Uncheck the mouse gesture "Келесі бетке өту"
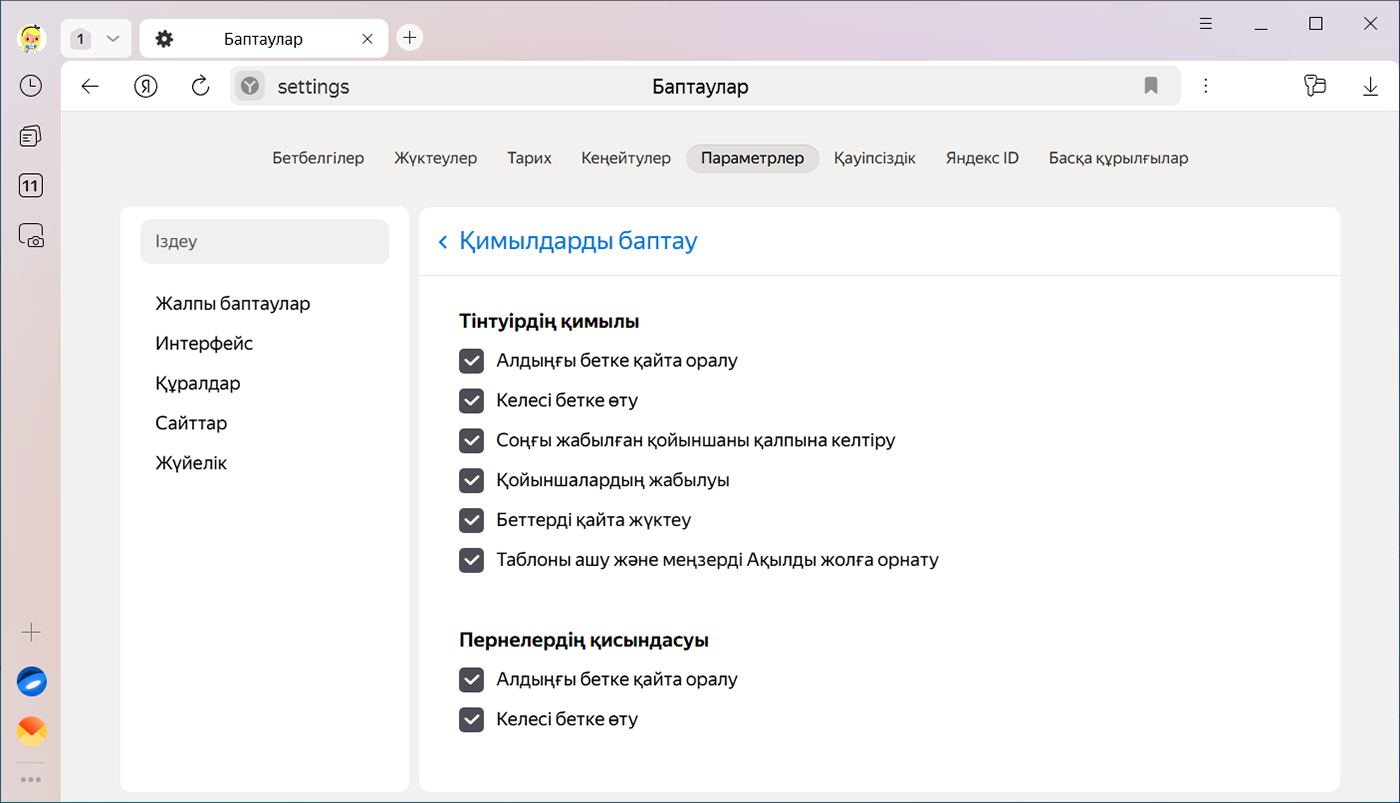1400x803 pixels. (x=471, y=401)
